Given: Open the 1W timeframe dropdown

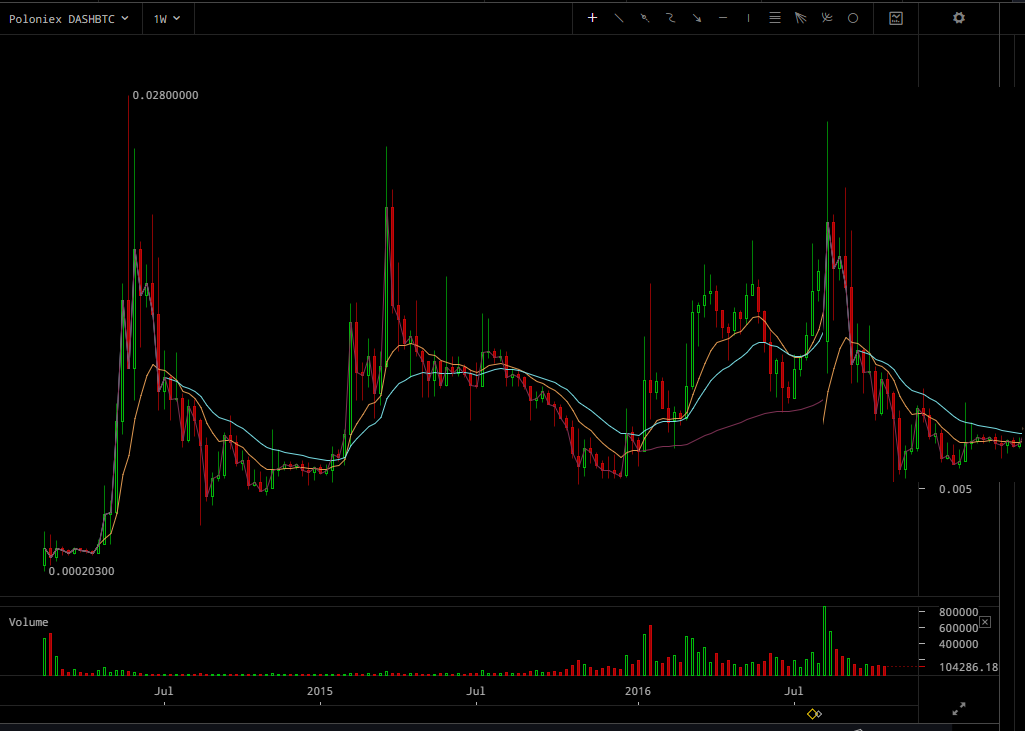Looking at the screenshot, I should coord(167,19).
